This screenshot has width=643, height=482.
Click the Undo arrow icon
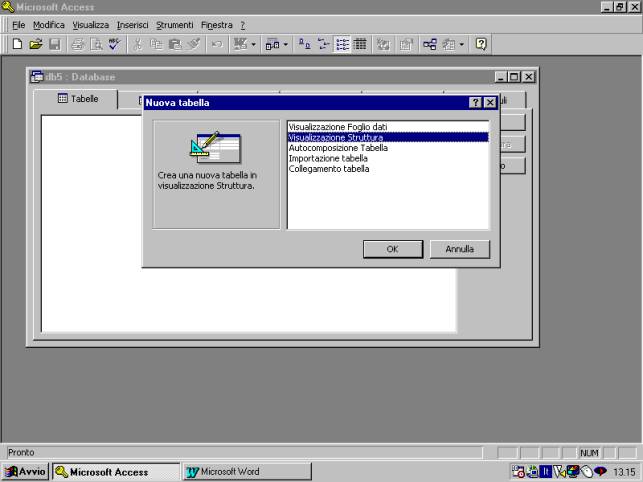(217, 44)
